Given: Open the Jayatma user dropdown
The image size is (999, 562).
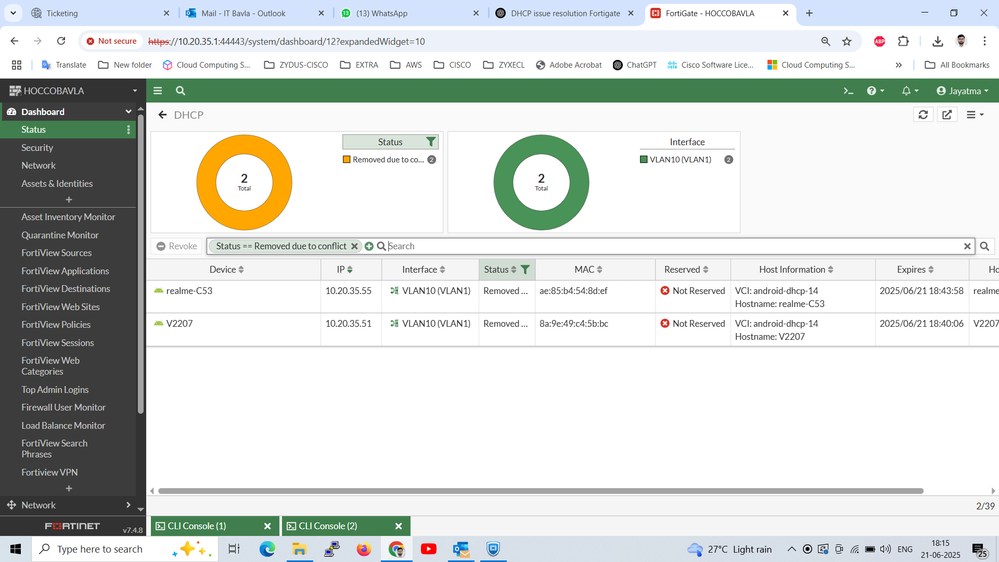Looking at the screenshot, I should (962, 91).
